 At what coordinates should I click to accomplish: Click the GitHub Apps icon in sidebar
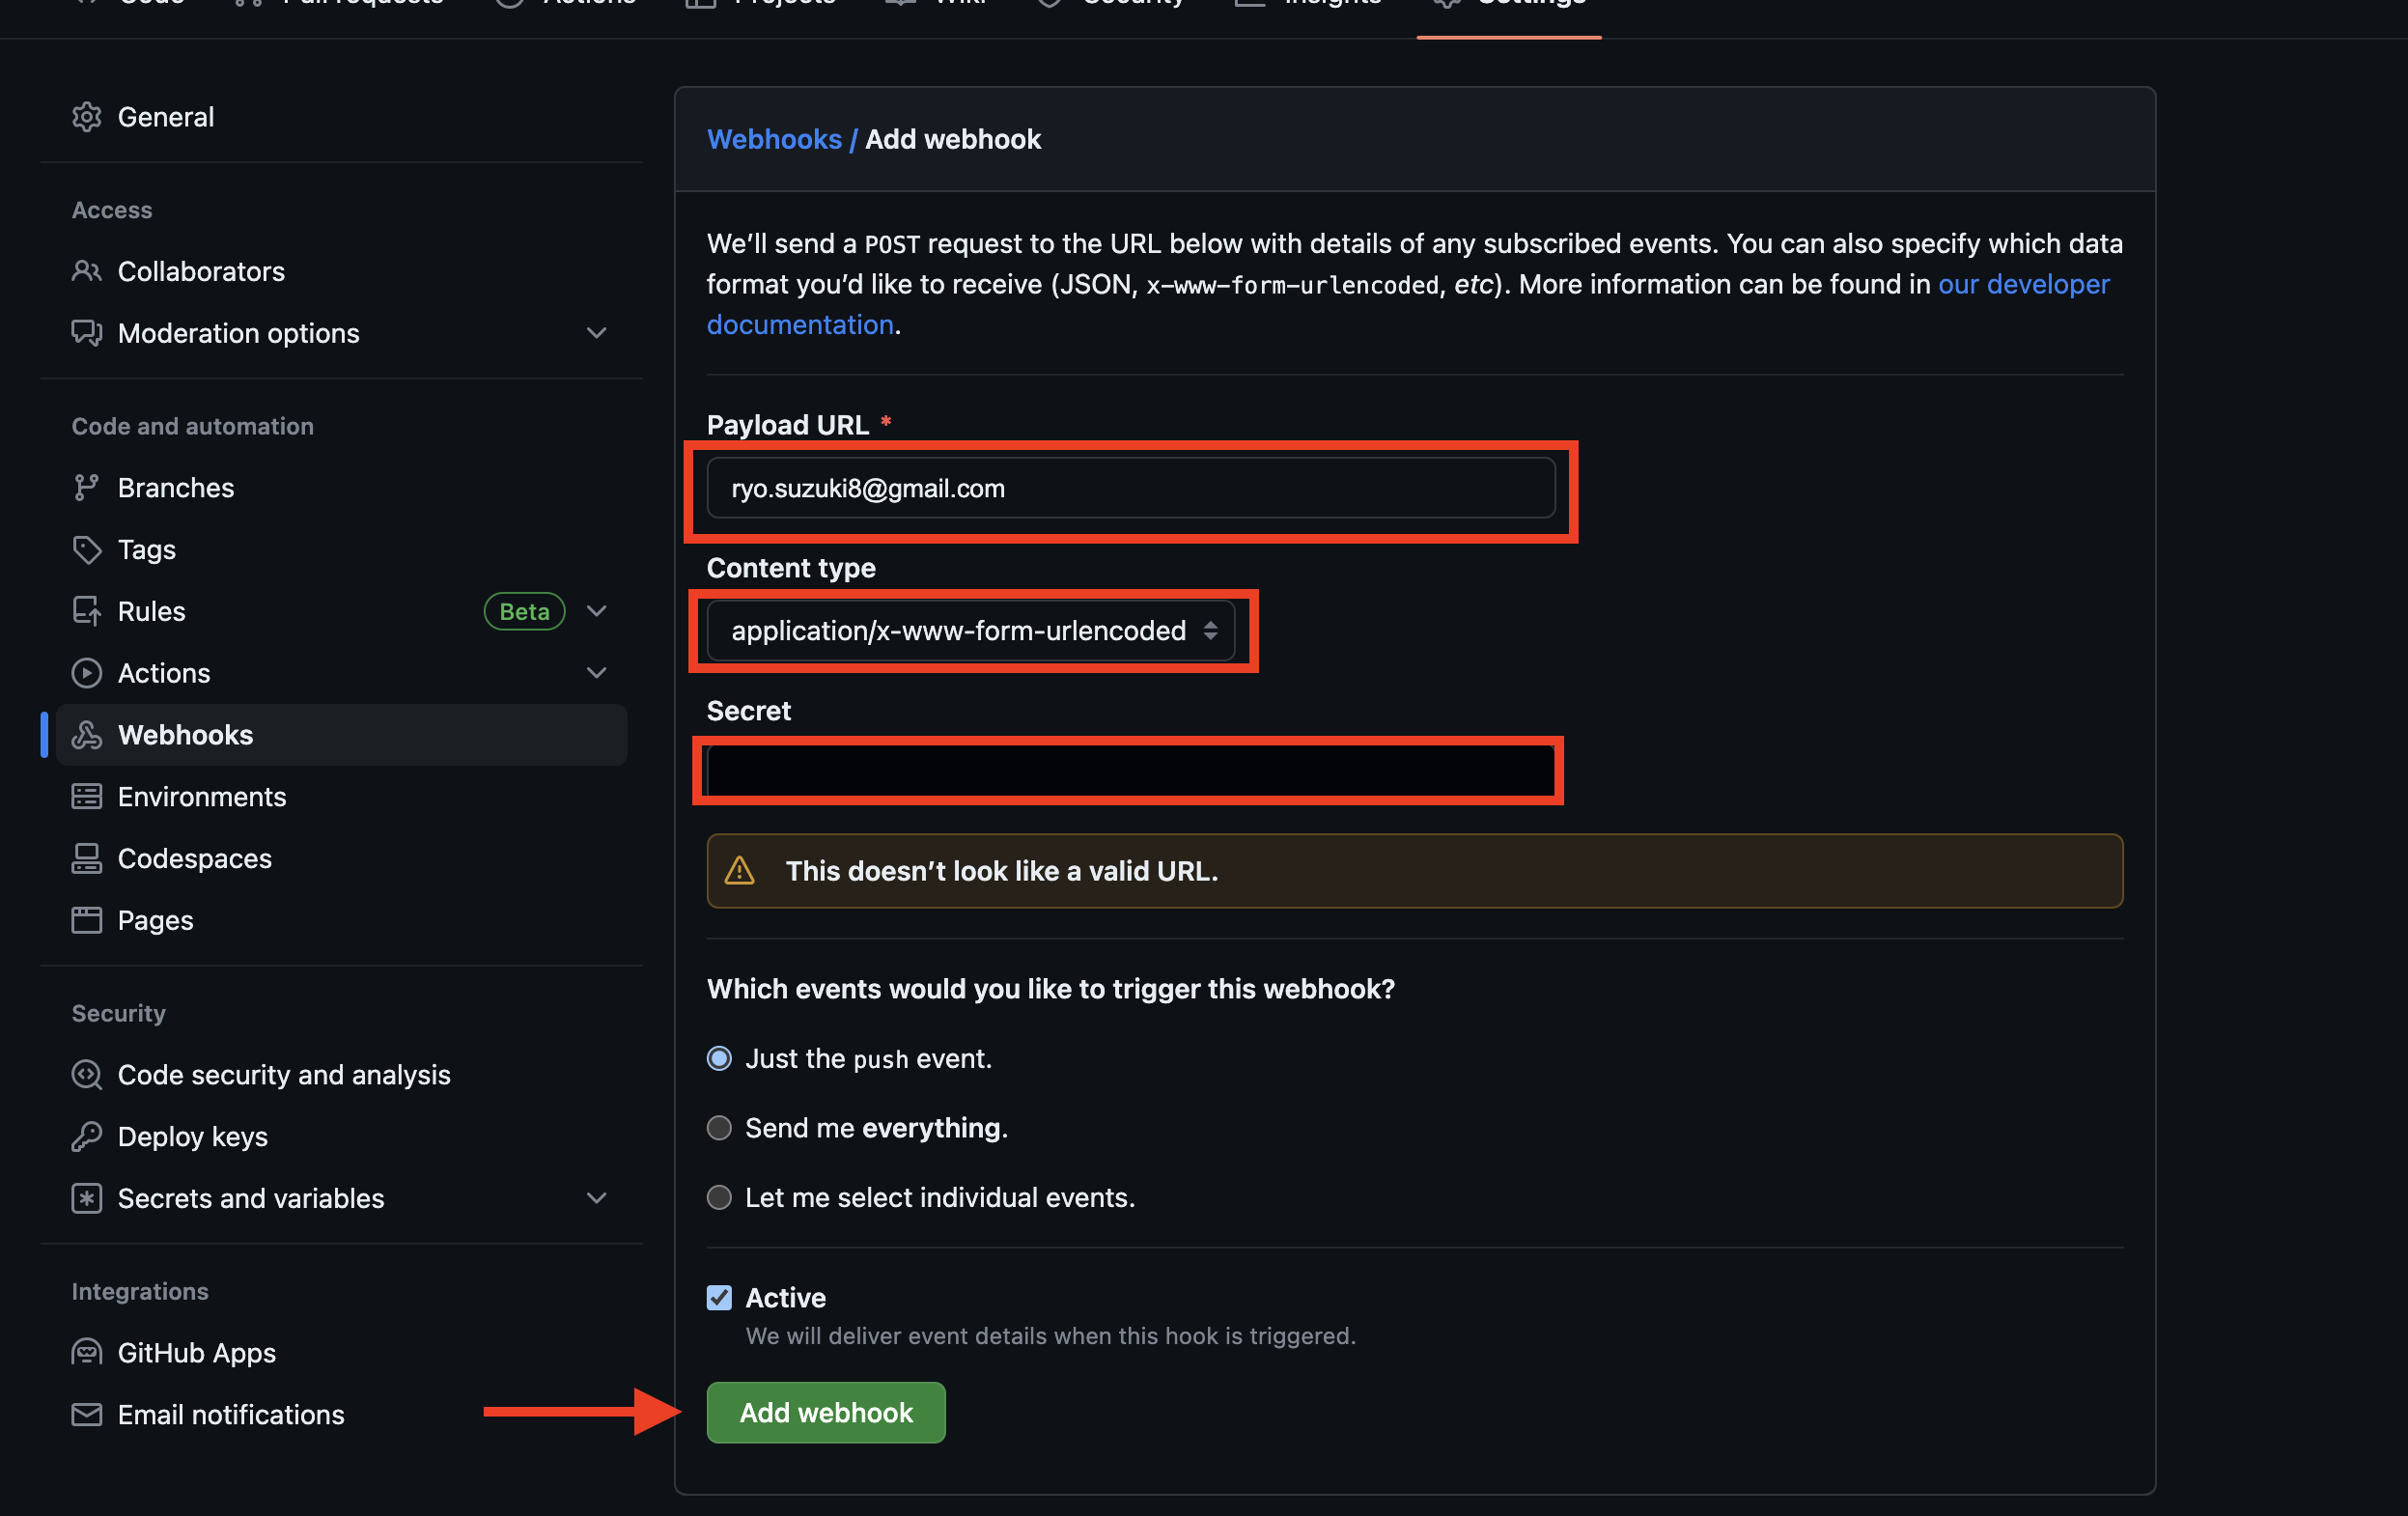pos(86,1350)
